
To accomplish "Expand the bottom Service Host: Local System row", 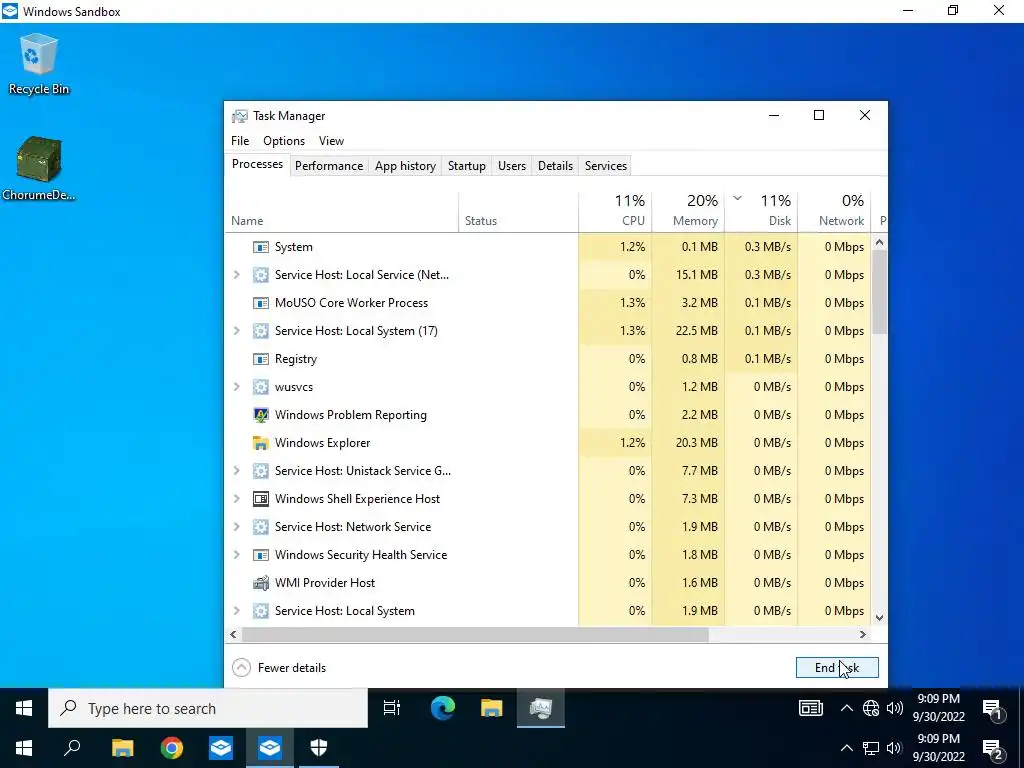I will pyautogui.click(x=236, y=611).
